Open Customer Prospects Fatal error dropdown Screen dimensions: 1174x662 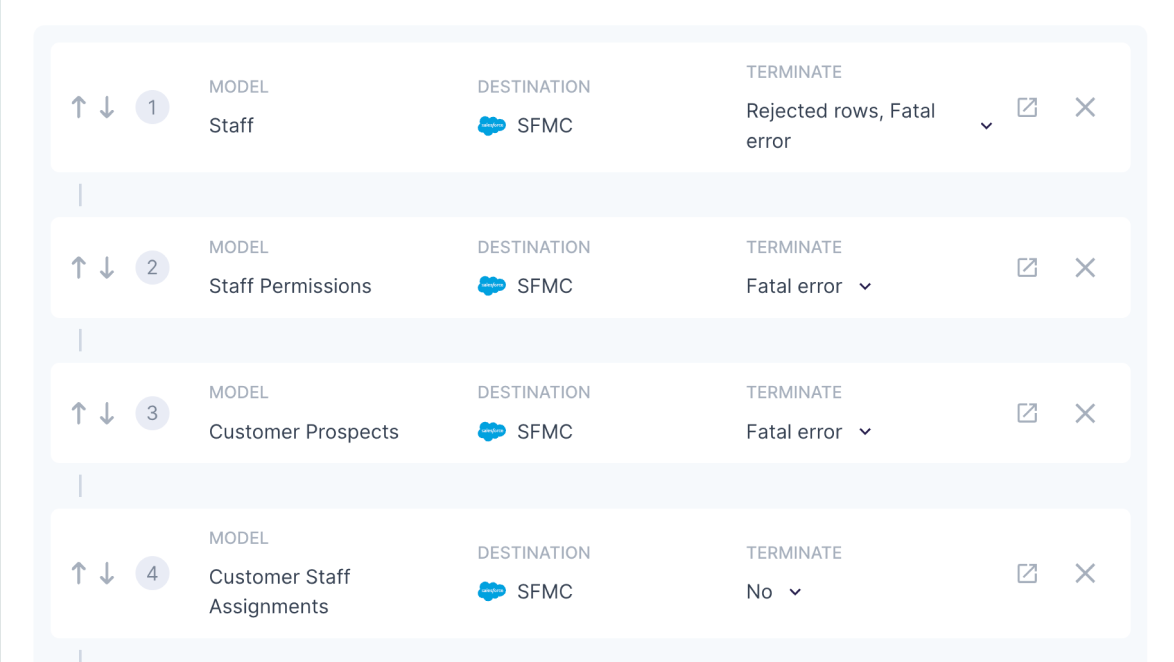[x=865, y=432]
